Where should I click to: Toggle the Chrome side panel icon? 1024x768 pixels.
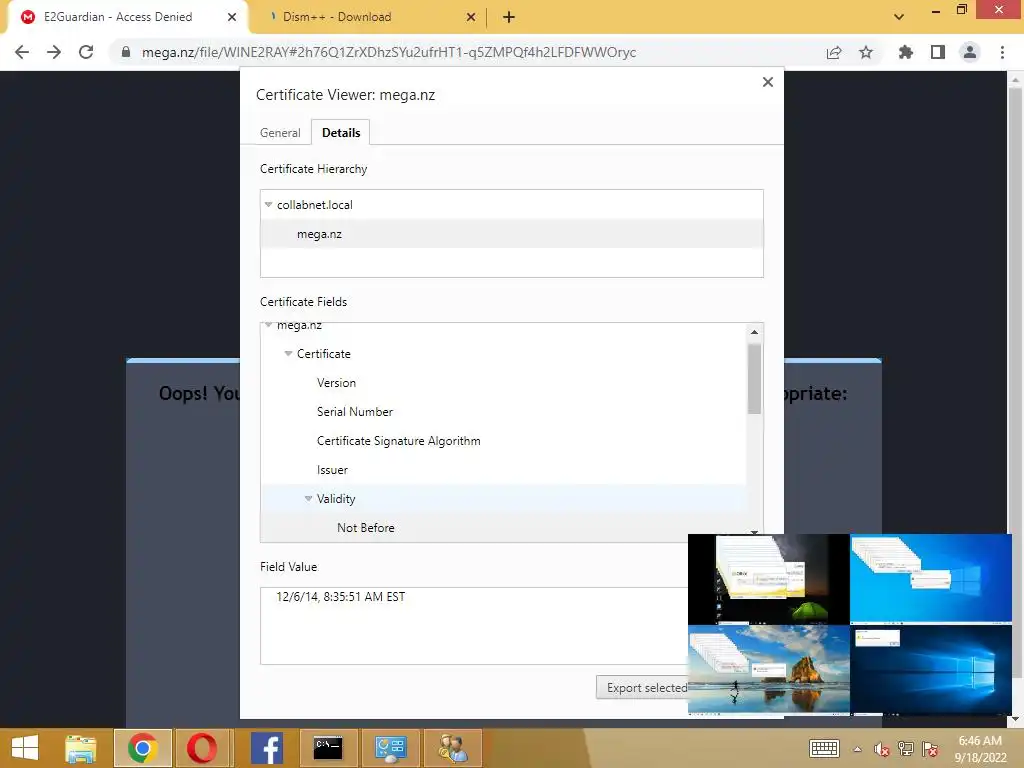[x=938, y=52]
